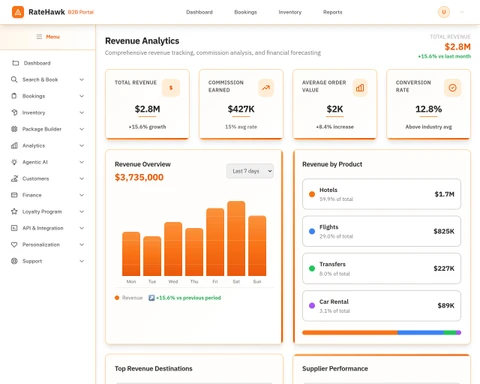Screen dimensions: 480x384
Task: Select the Transfers product row
Action: 382,269
